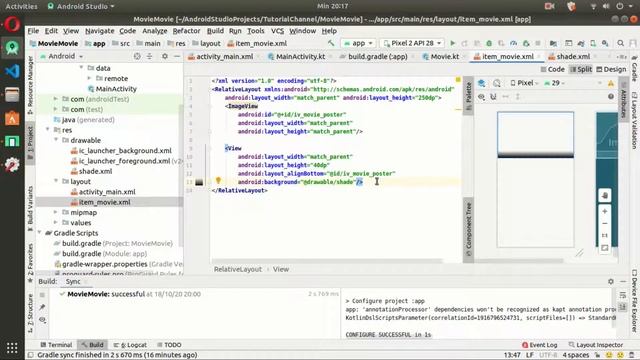Click zoom to fit screen icon

604,248
